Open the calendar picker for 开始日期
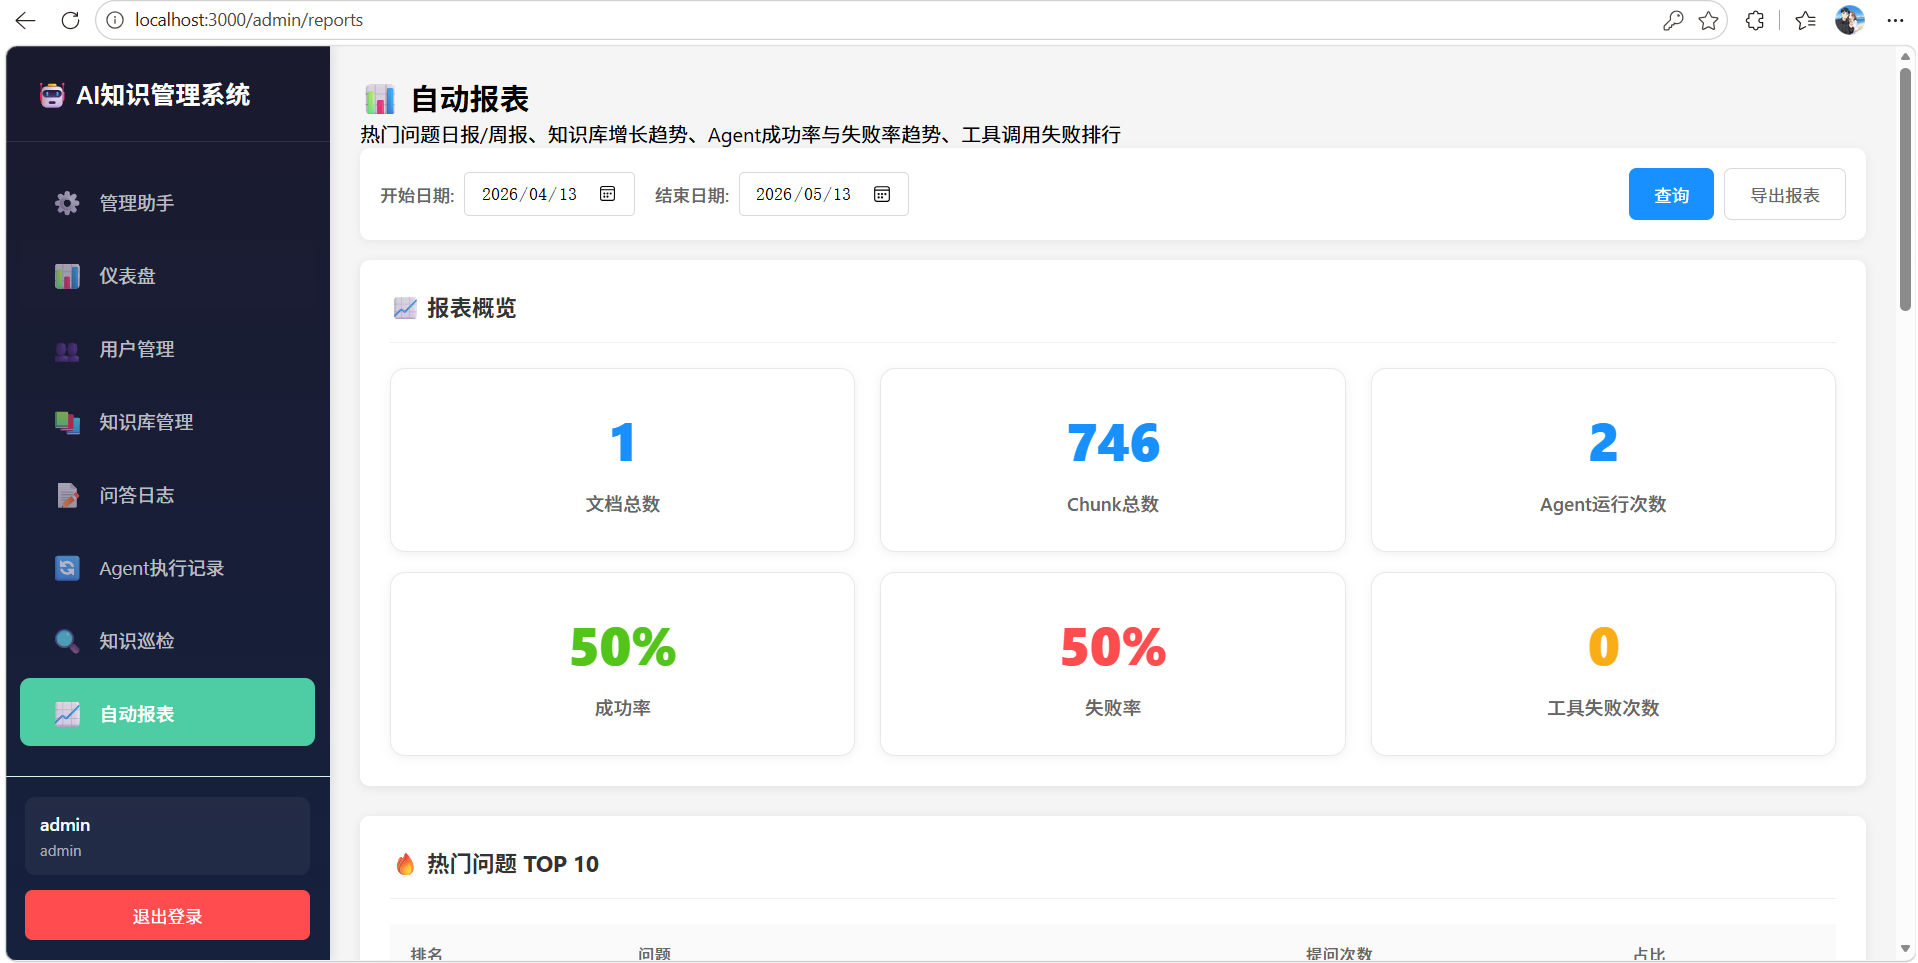The height and width of the screenshot is (963, 1918). tap(607, 194)
